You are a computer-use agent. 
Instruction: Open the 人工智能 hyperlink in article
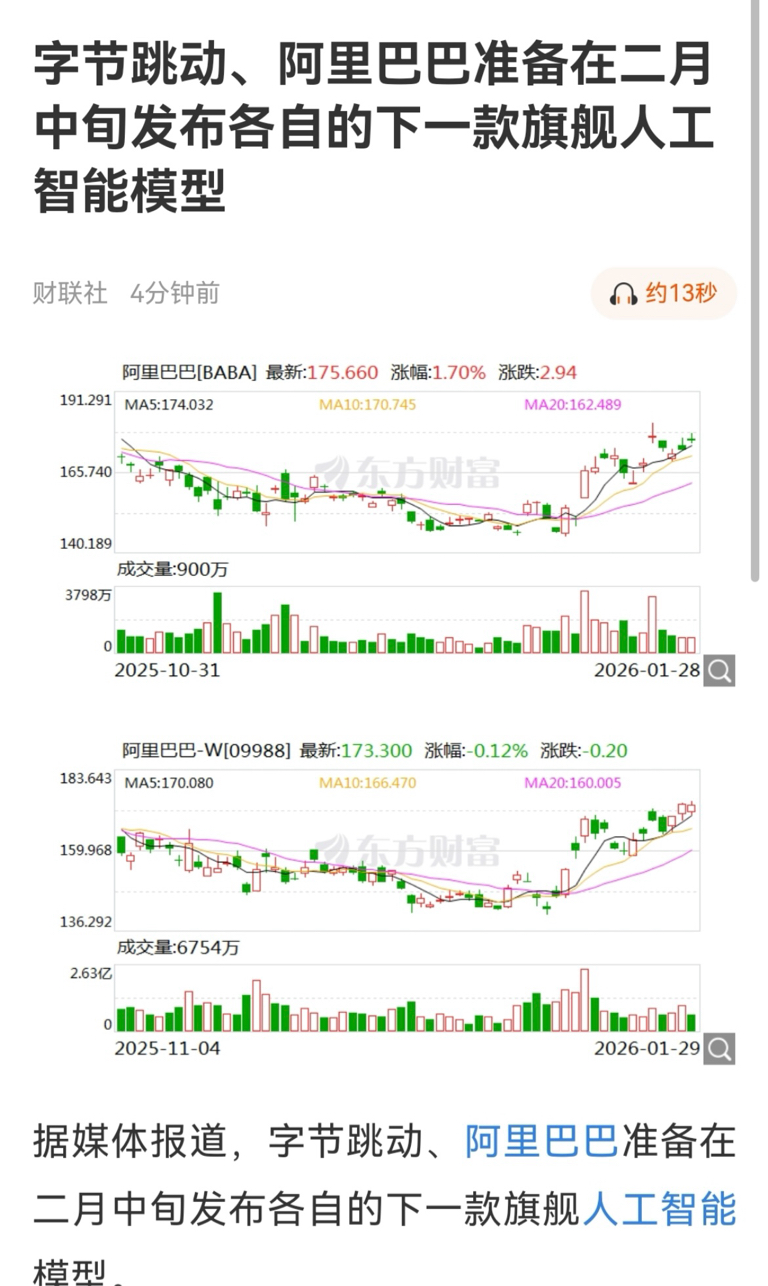tap(658, 1210)
